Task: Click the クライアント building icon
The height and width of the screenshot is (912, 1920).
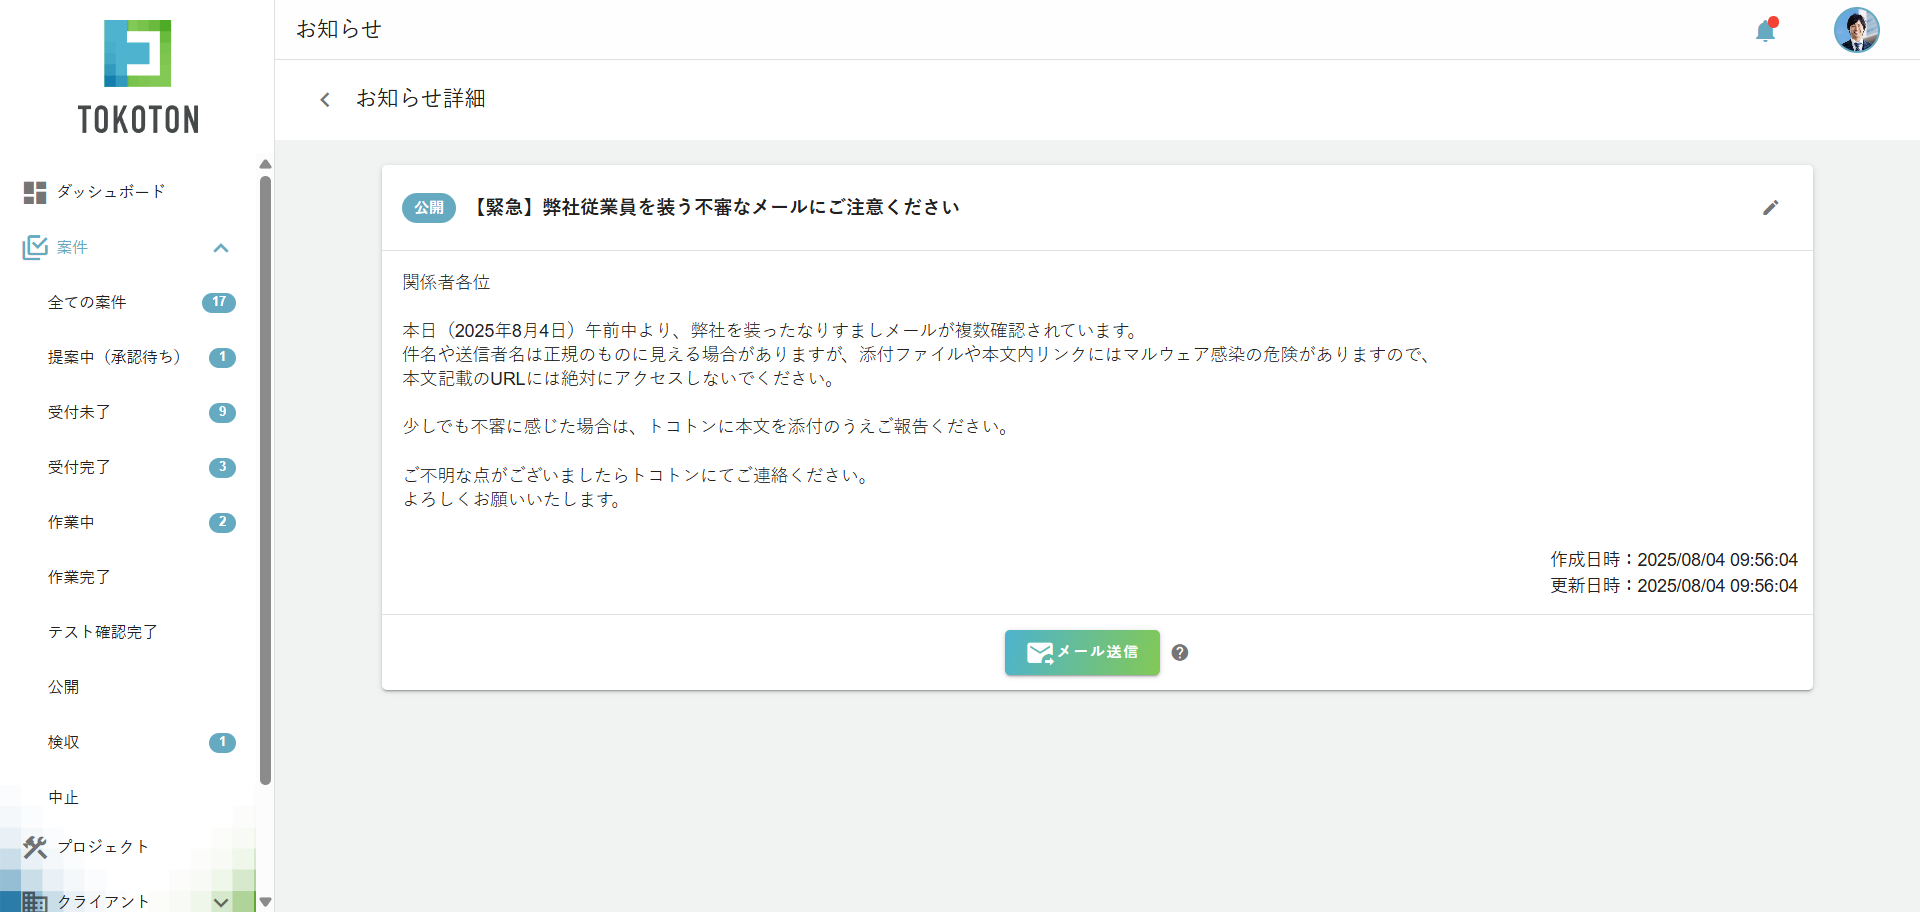Action: pos(35,901)
